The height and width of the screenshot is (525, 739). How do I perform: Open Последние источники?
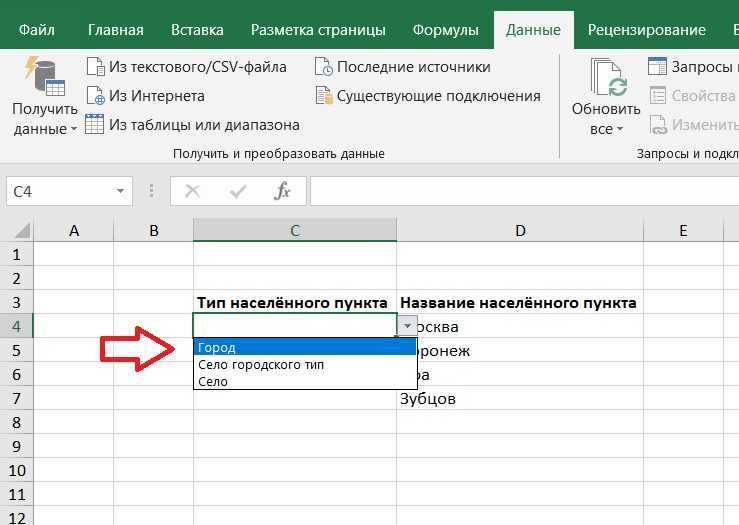point(414,67)
